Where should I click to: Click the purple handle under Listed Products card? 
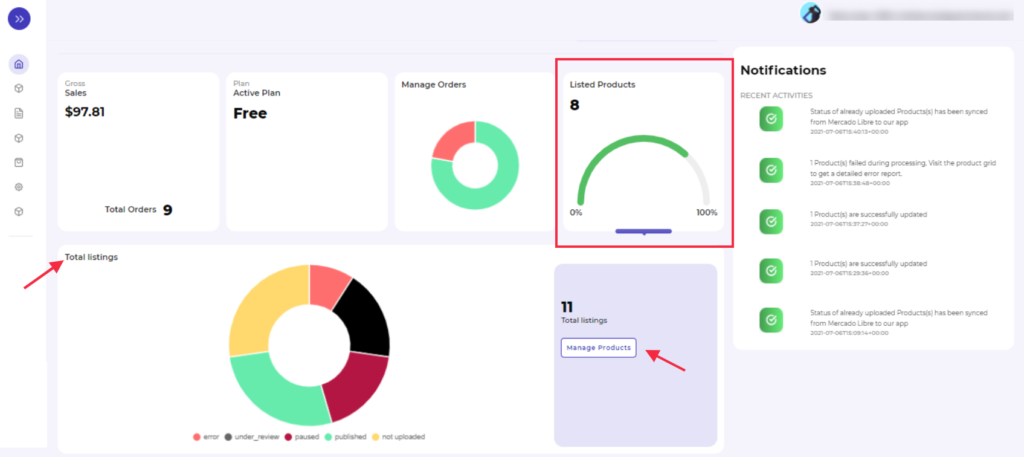643,231
